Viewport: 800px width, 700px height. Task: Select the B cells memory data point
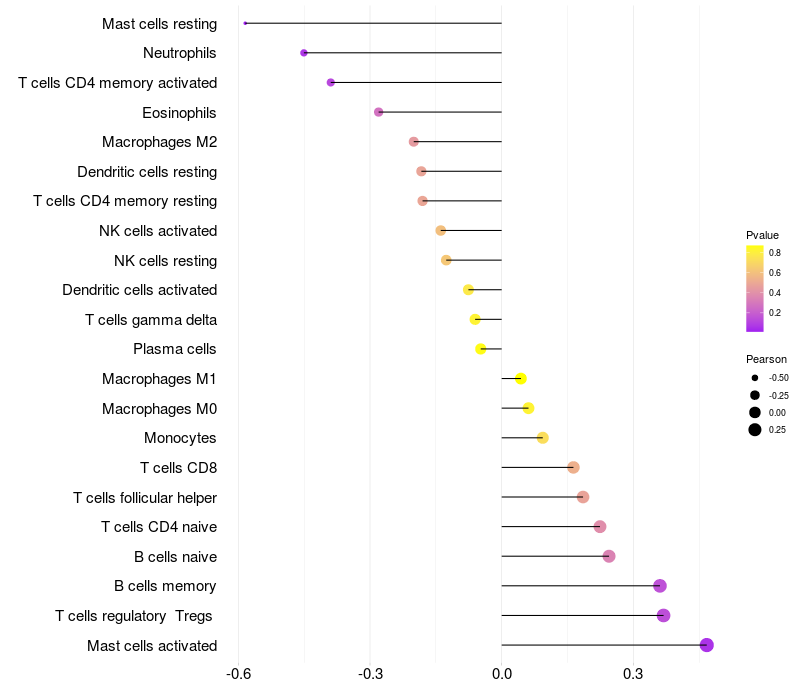pyautogui.click(x=660, y=586)
